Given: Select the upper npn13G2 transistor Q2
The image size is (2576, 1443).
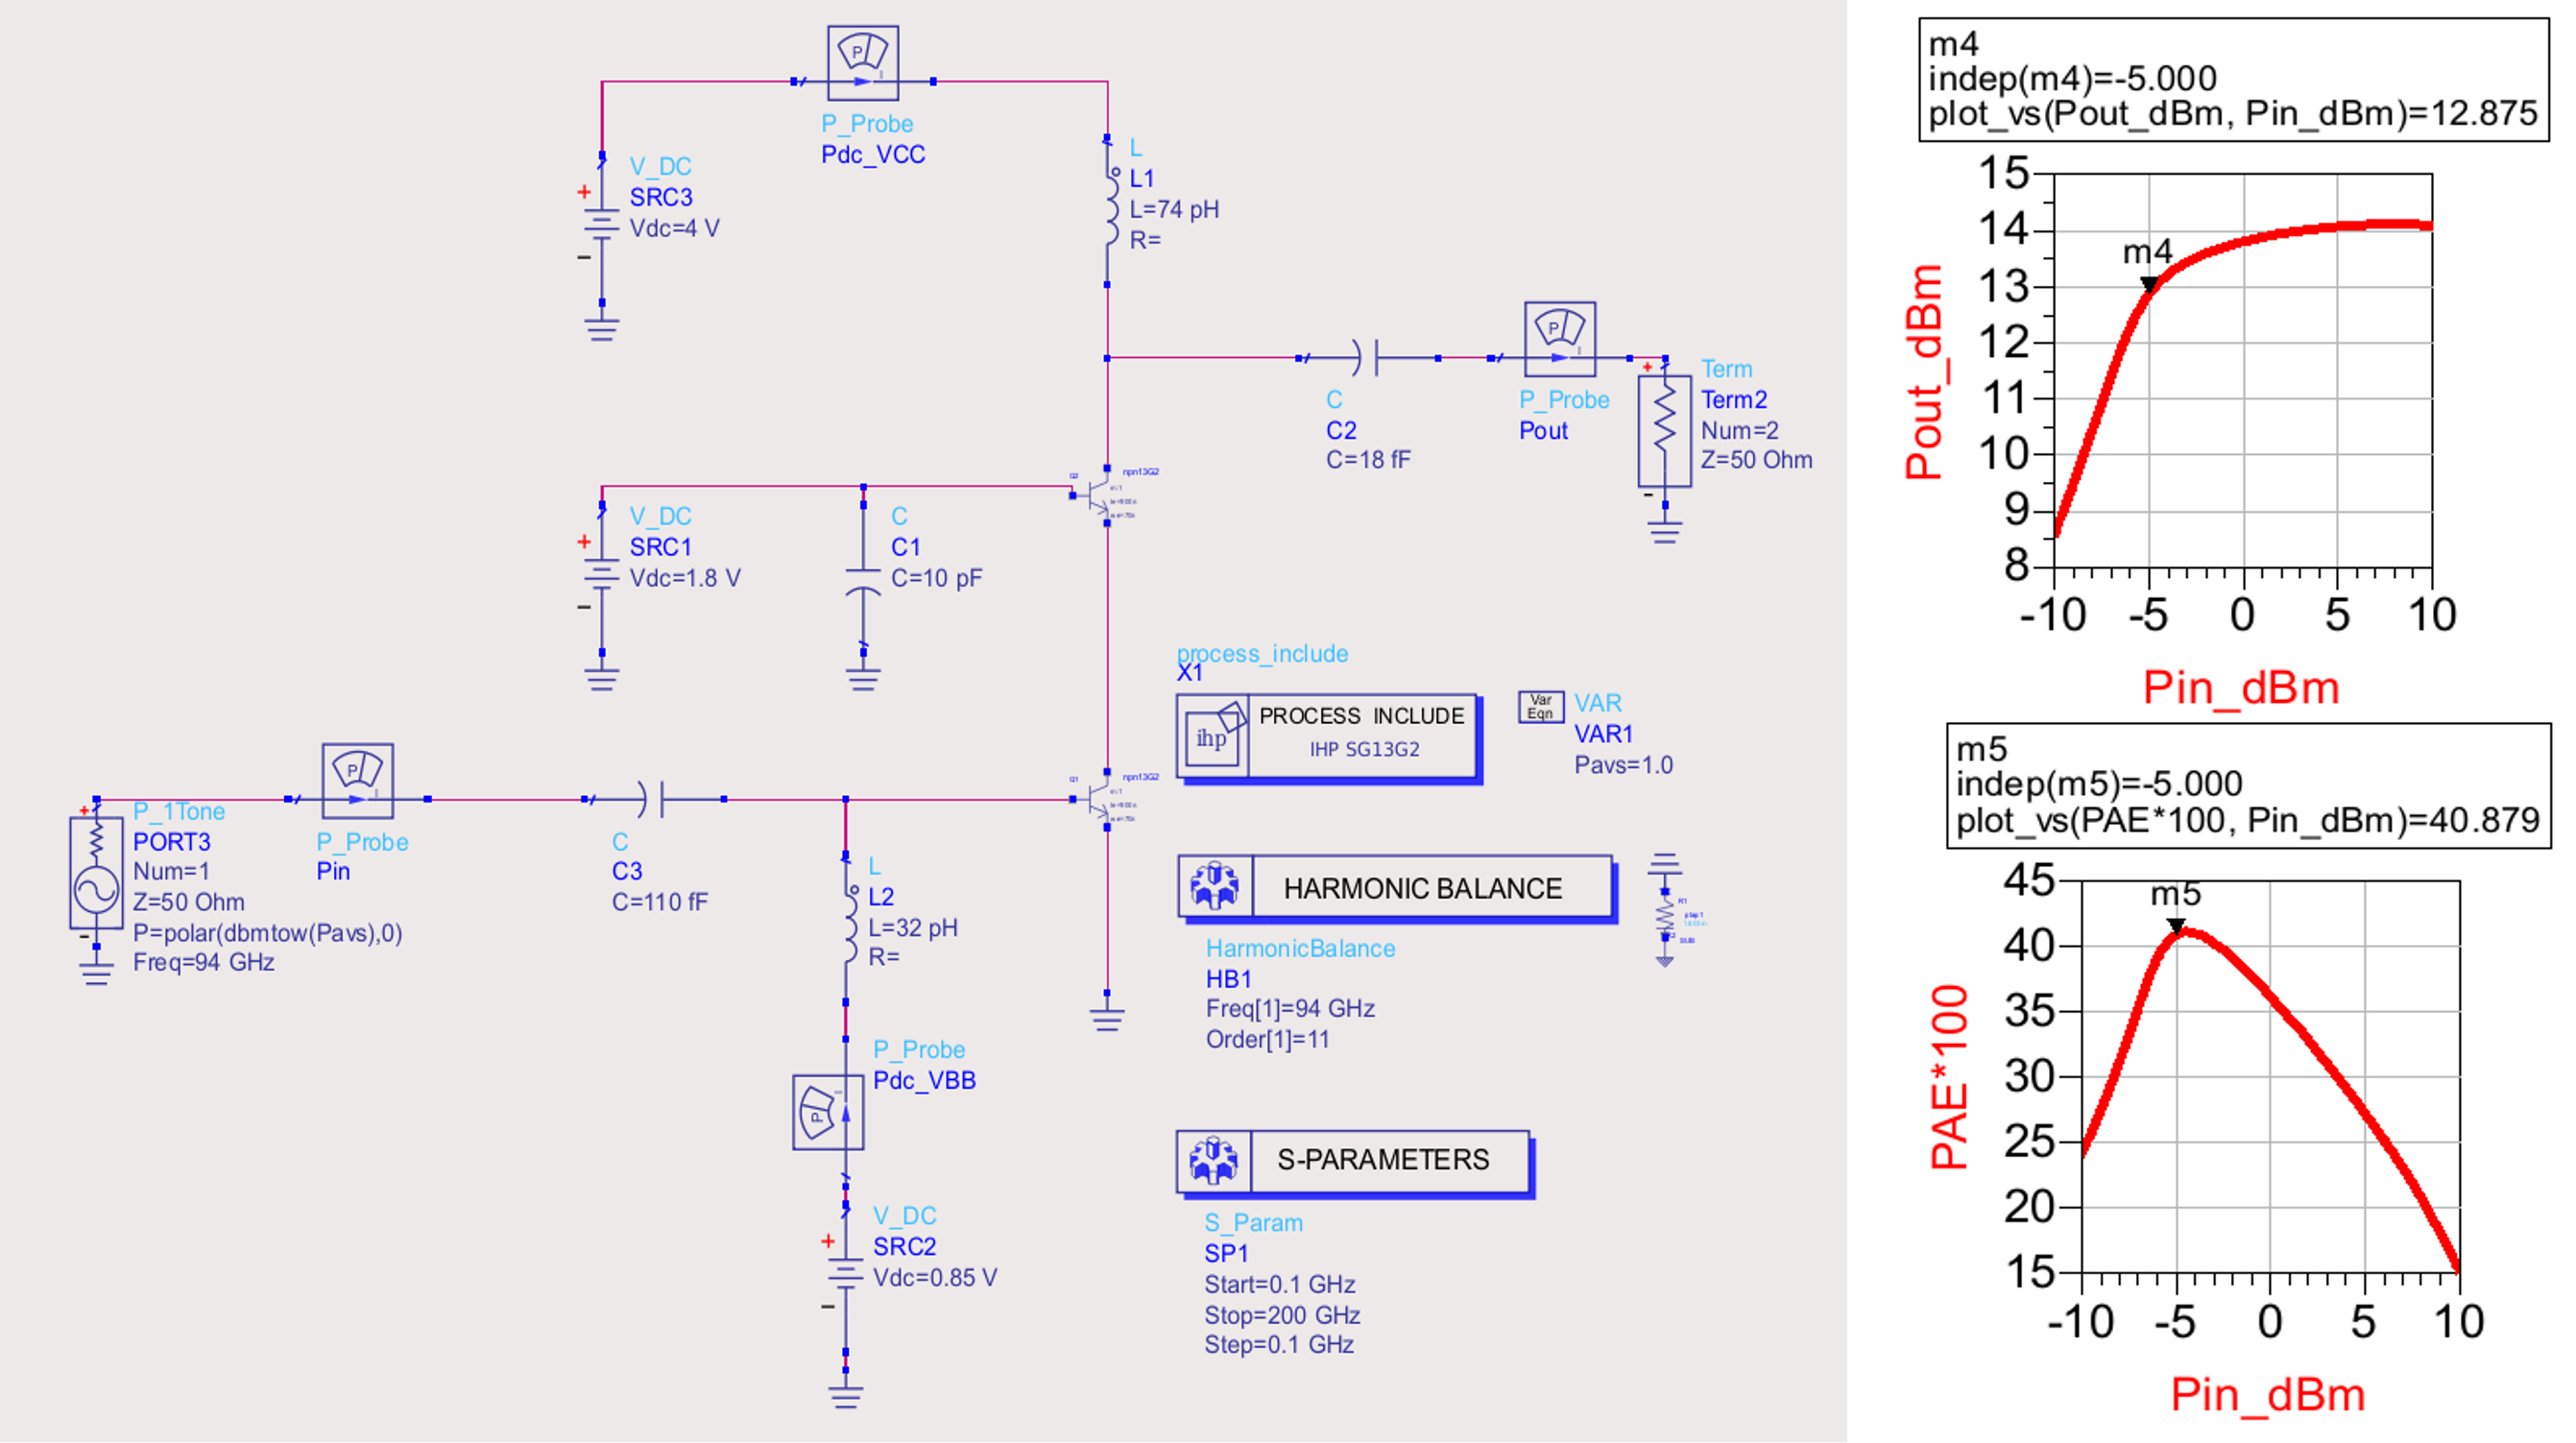Looking at the screenshot, I should pos(1100,496).
